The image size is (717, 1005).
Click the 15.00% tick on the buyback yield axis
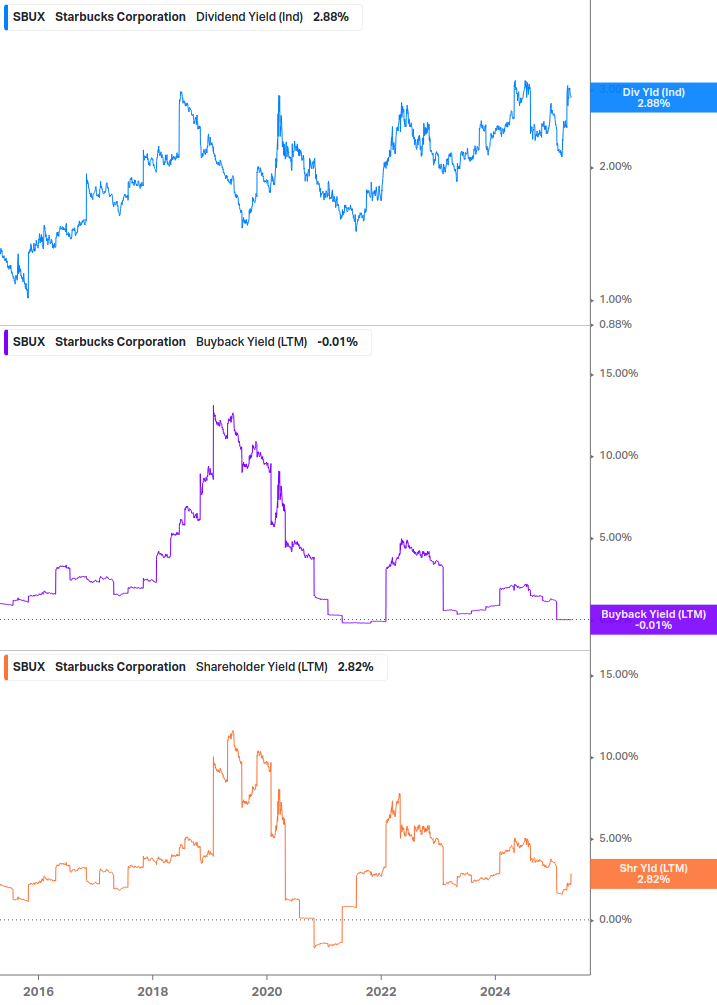click(x=618, y=374)
